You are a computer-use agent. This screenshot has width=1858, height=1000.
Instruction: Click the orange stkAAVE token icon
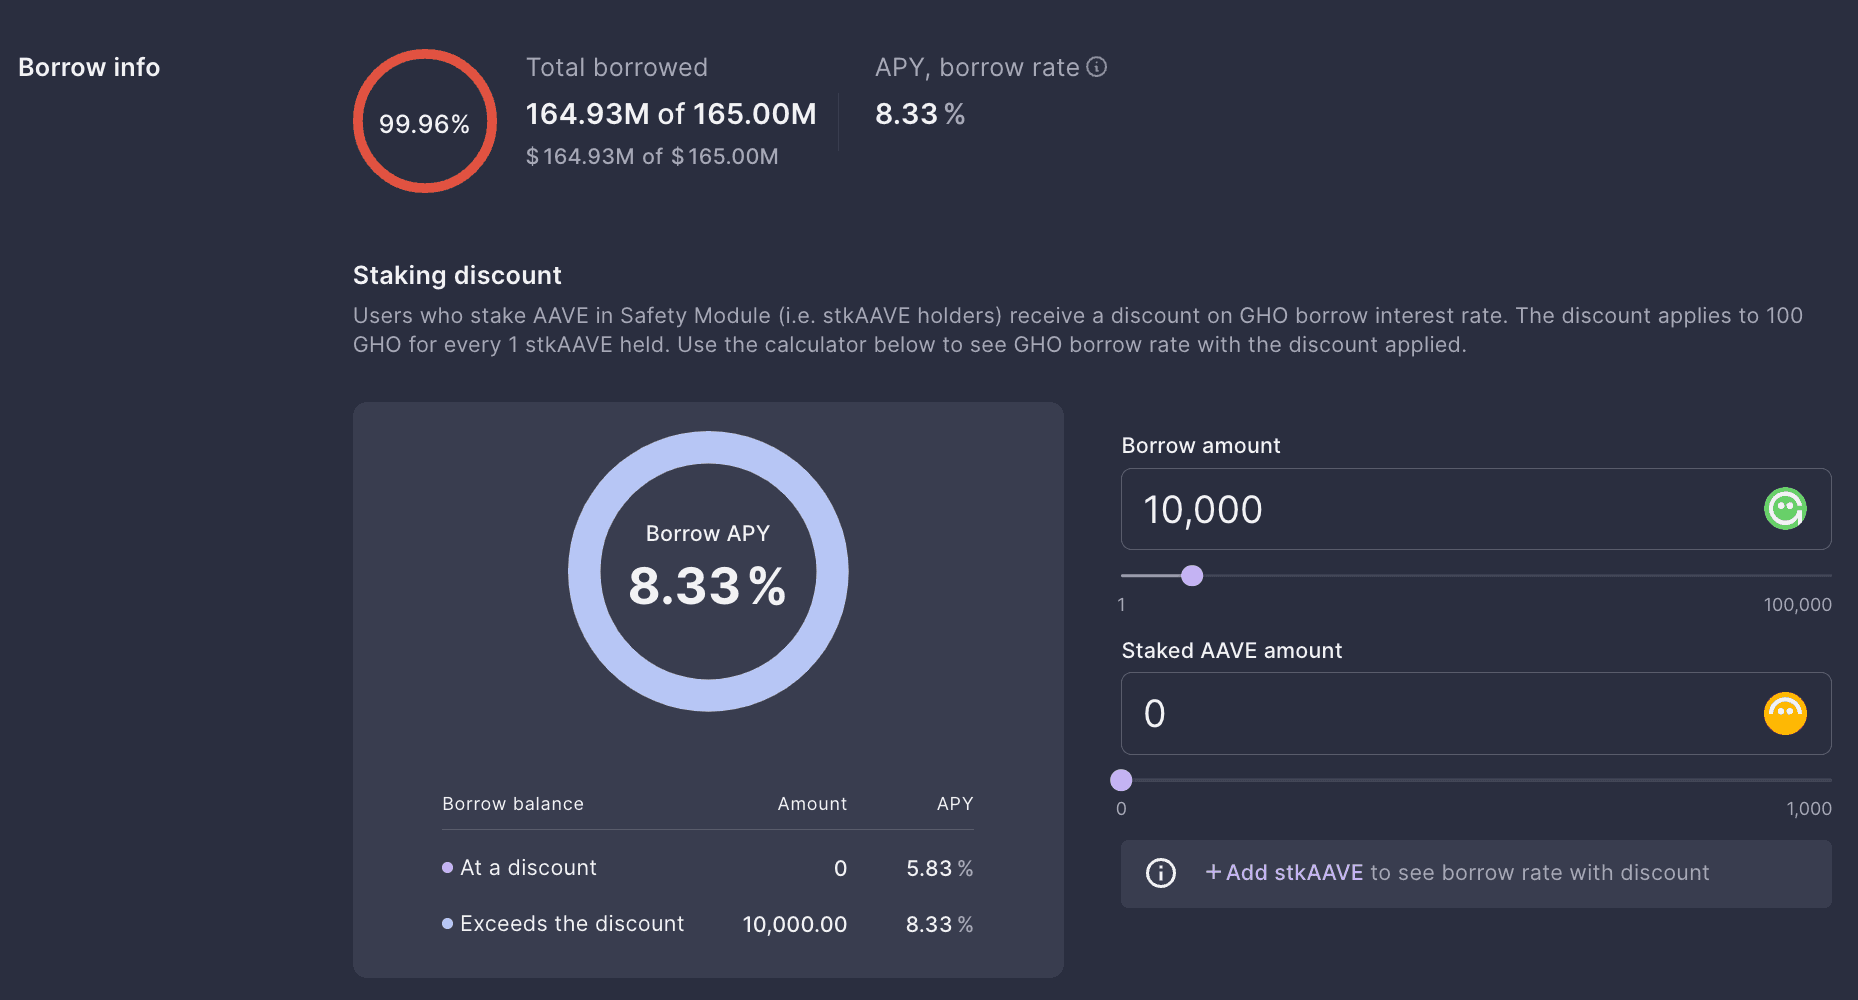click(1785, 714)
